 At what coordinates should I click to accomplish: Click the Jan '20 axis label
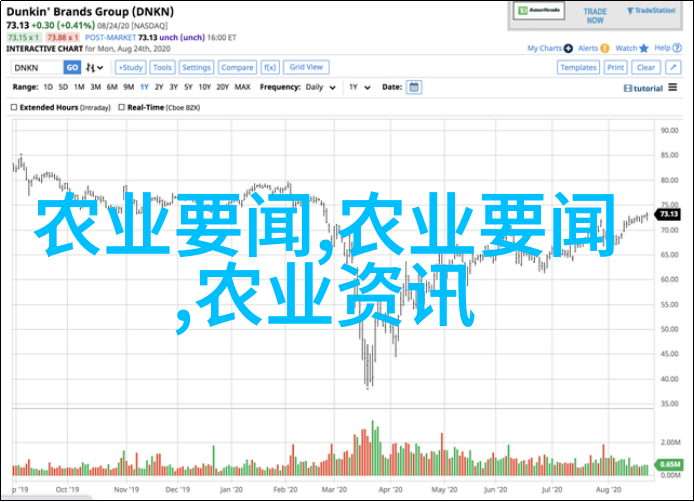point(231,490)
